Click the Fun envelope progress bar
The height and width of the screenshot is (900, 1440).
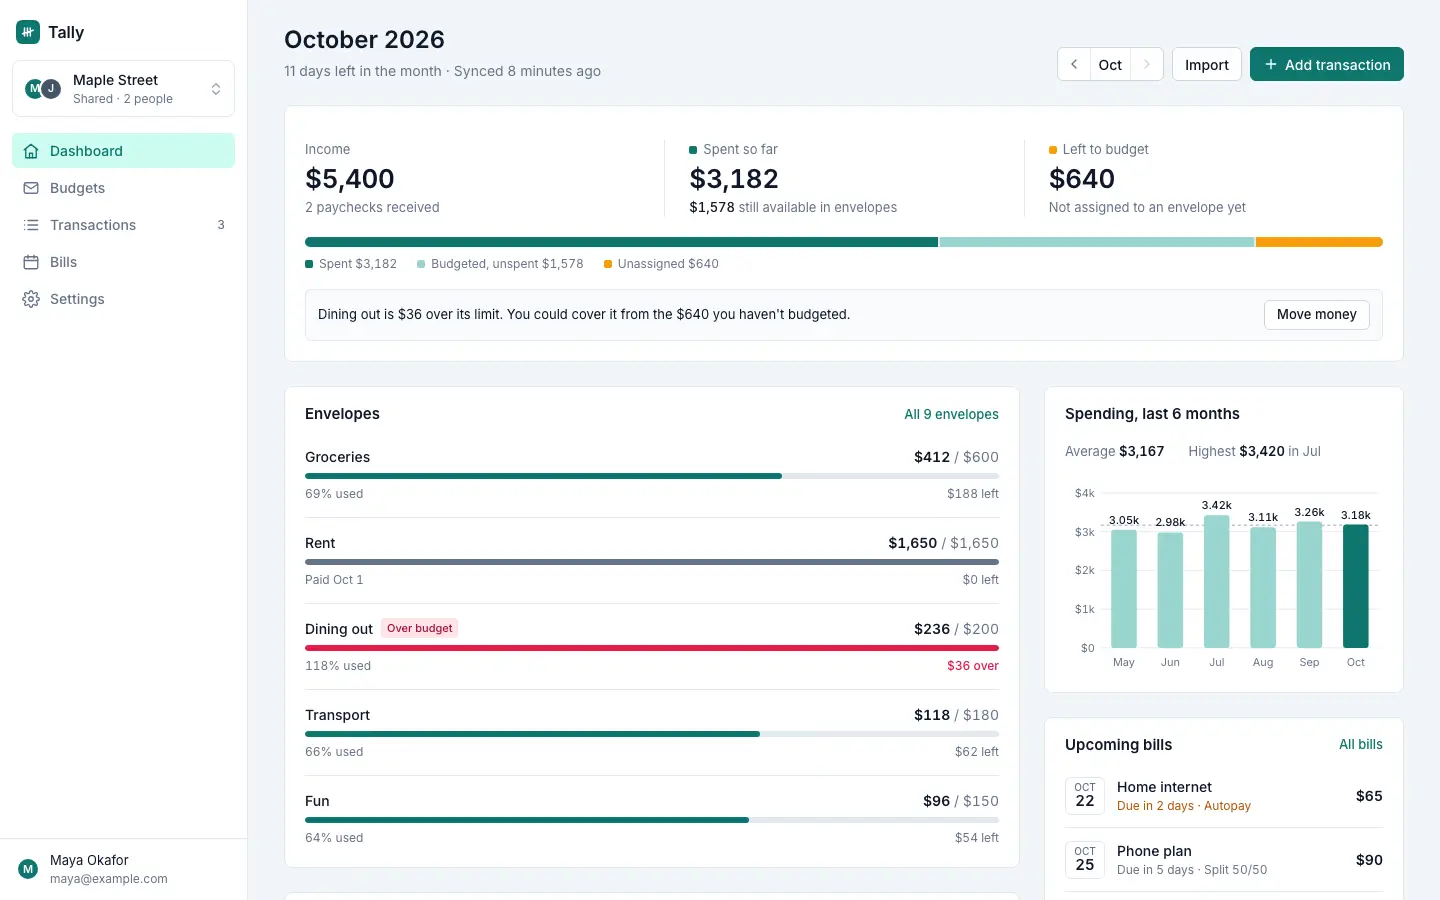click(652, 820)
